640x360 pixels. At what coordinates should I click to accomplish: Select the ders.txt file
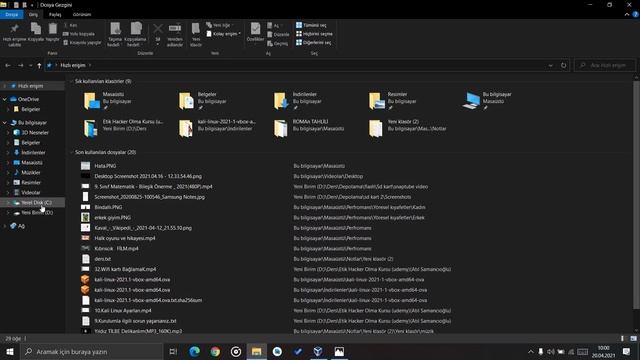(102, 259)
